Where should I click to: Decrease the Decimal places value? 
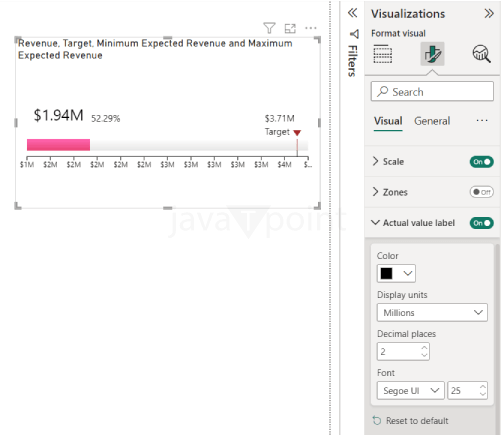pyautogui.click(x=424, y=355)
